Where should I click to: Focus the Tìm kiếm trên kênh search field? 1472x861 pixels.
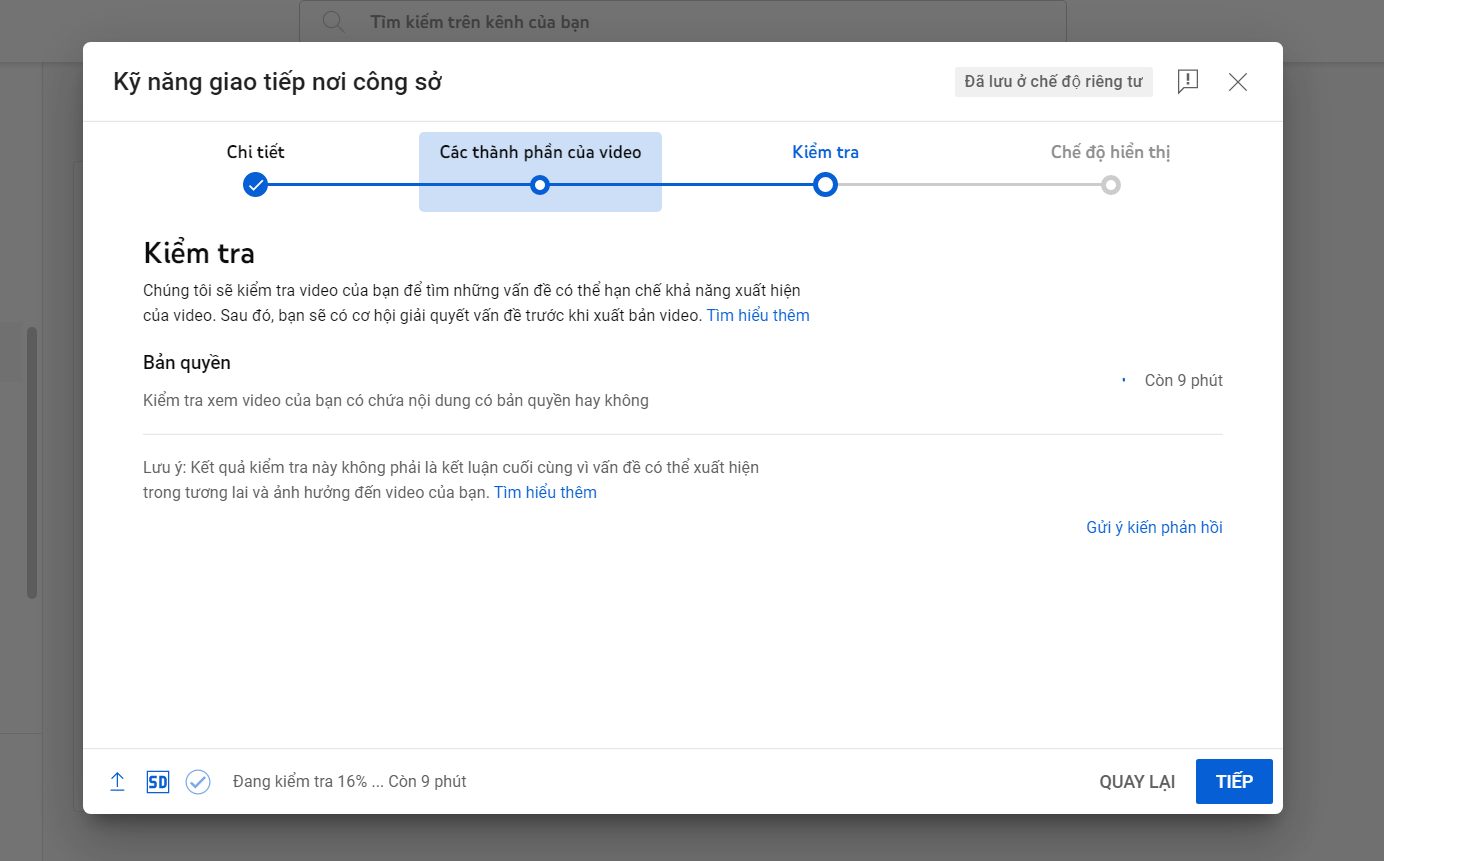(x=700, y=22)
